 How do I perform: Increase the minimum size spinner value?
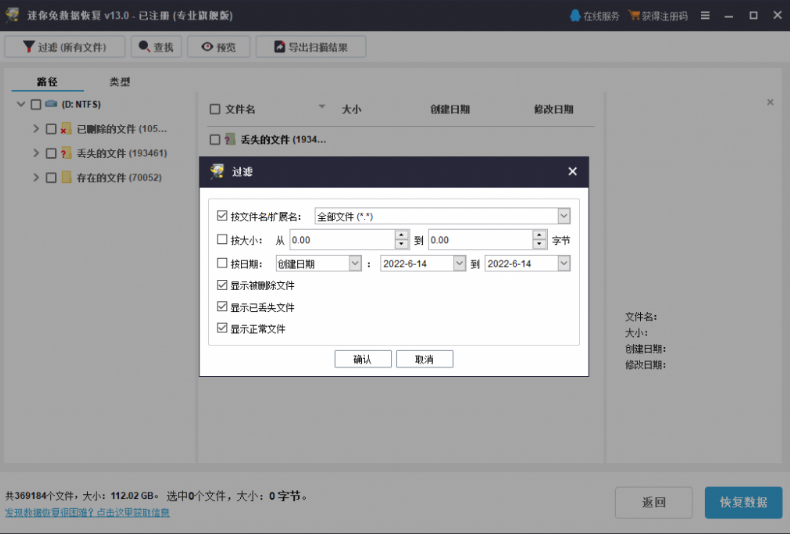402,235
